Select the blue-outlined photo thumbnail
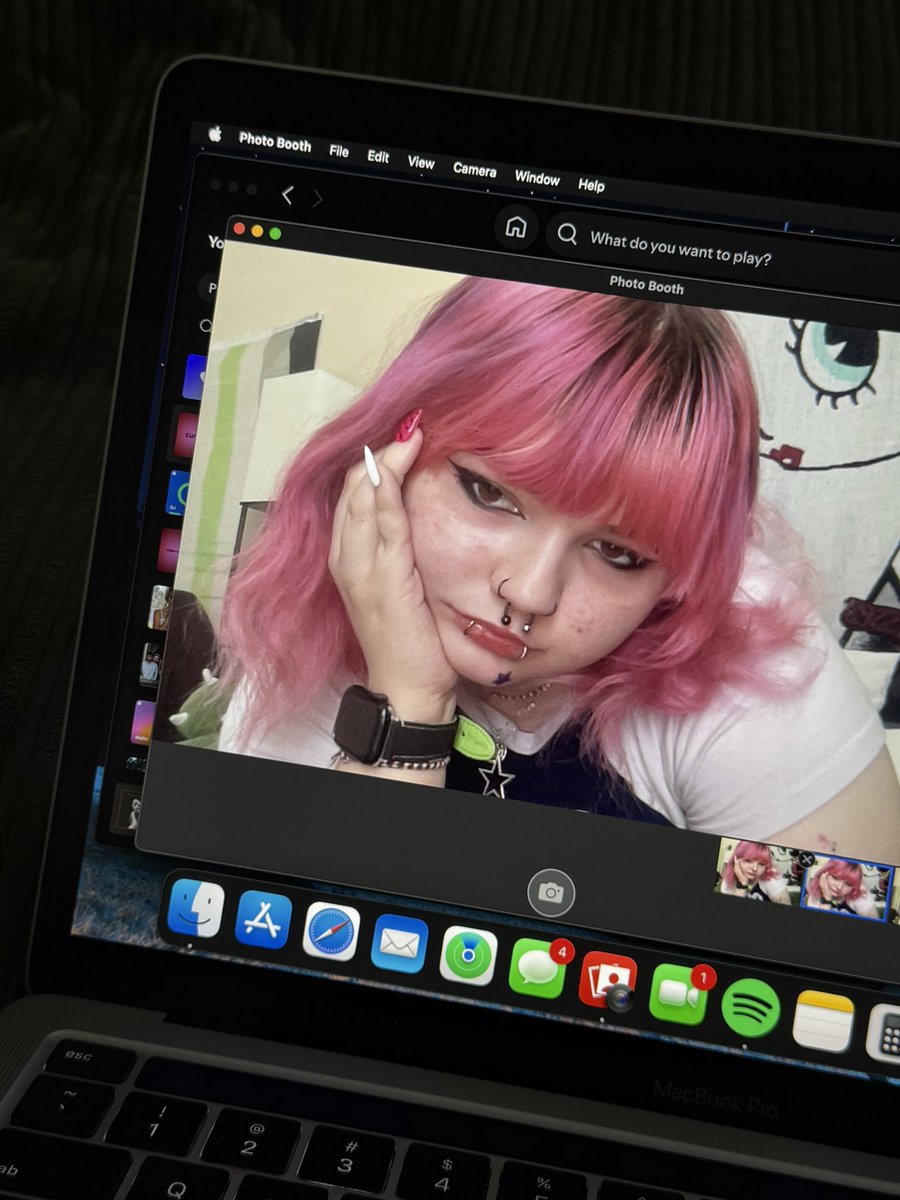Viewport: 900px width, 1200px height. click(x=846, y=887)
